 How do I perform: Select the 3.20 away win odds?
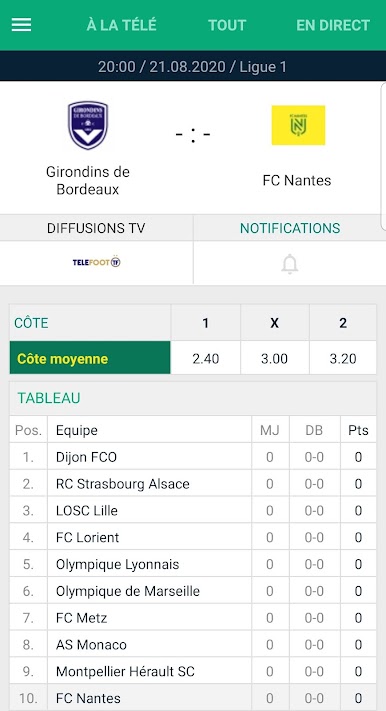tap(343, 359)
